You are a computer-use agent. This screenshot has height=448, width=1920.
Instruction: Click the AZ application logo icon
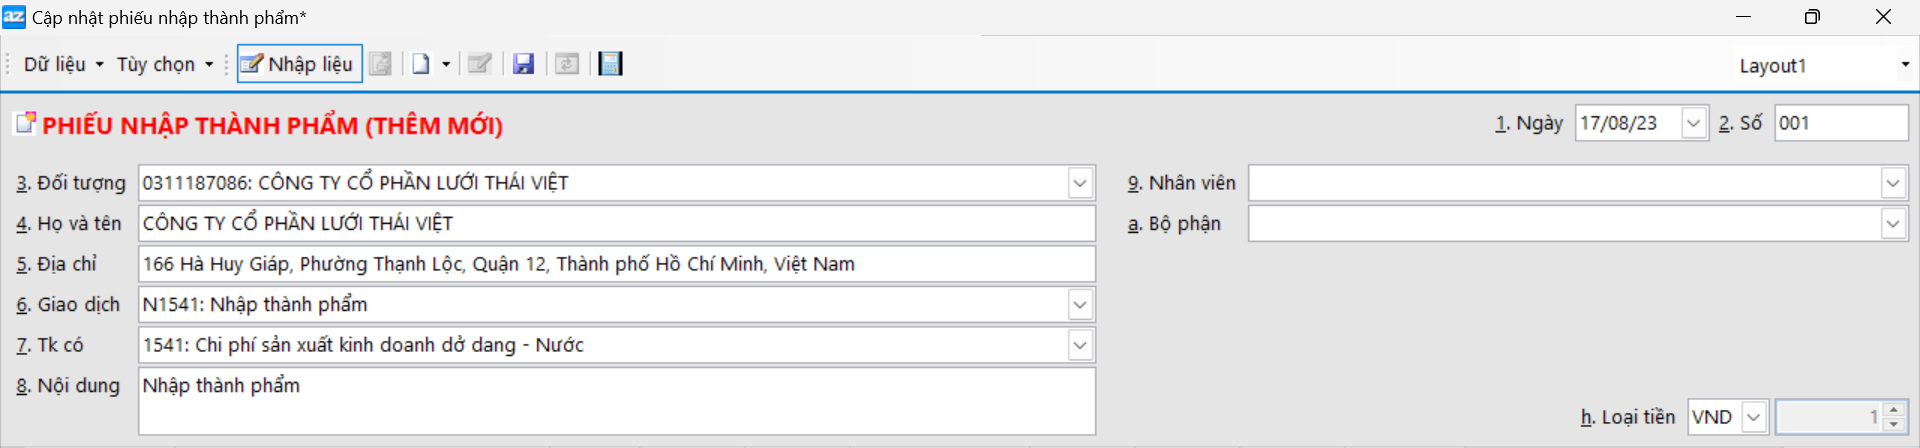pos(14,17)
